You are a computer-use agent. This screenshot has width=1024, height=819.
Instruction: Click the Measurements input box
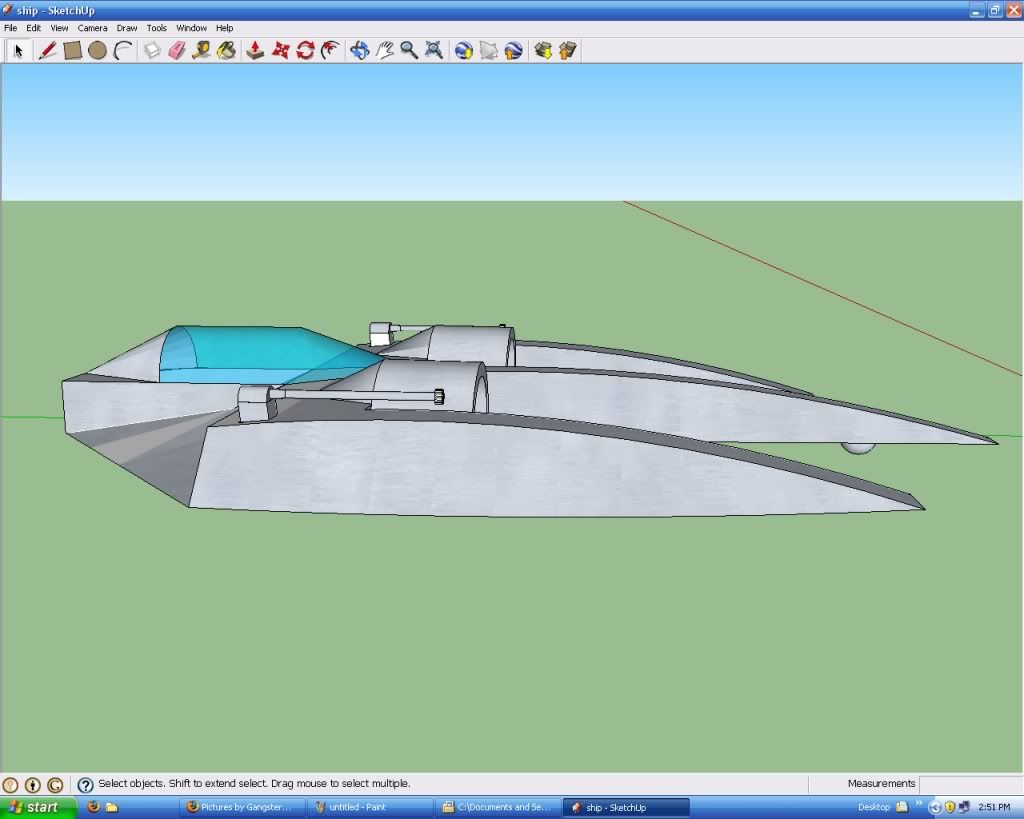coord(970,784)
